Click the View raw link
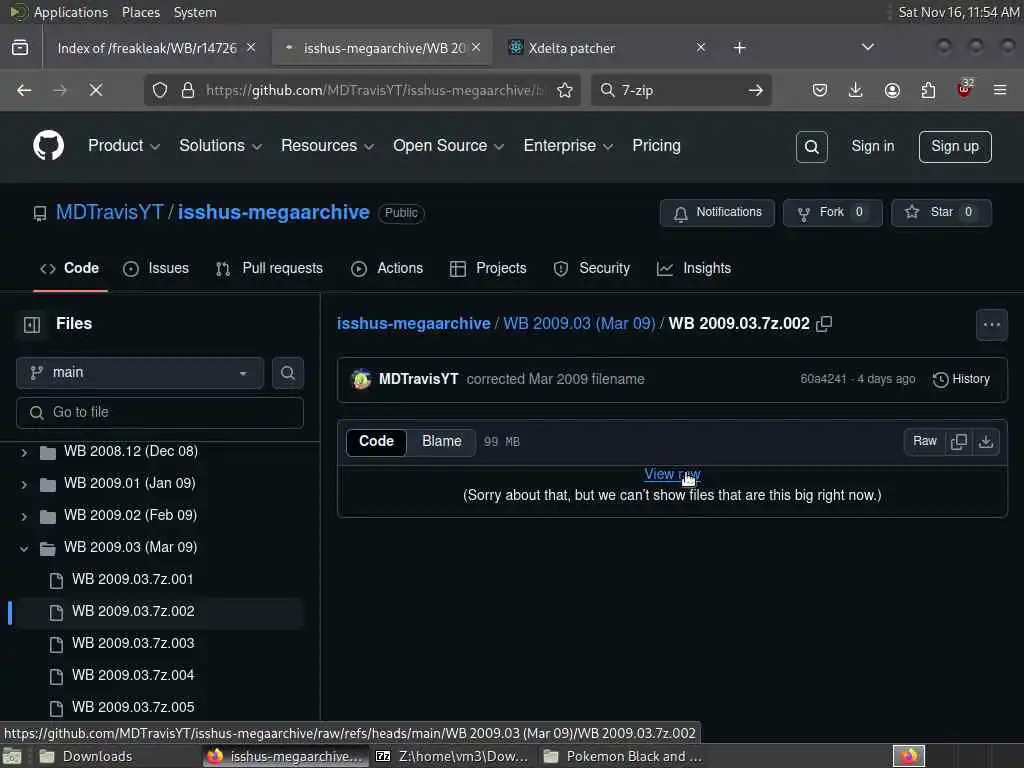1024x768 pixels. point(672,474)
